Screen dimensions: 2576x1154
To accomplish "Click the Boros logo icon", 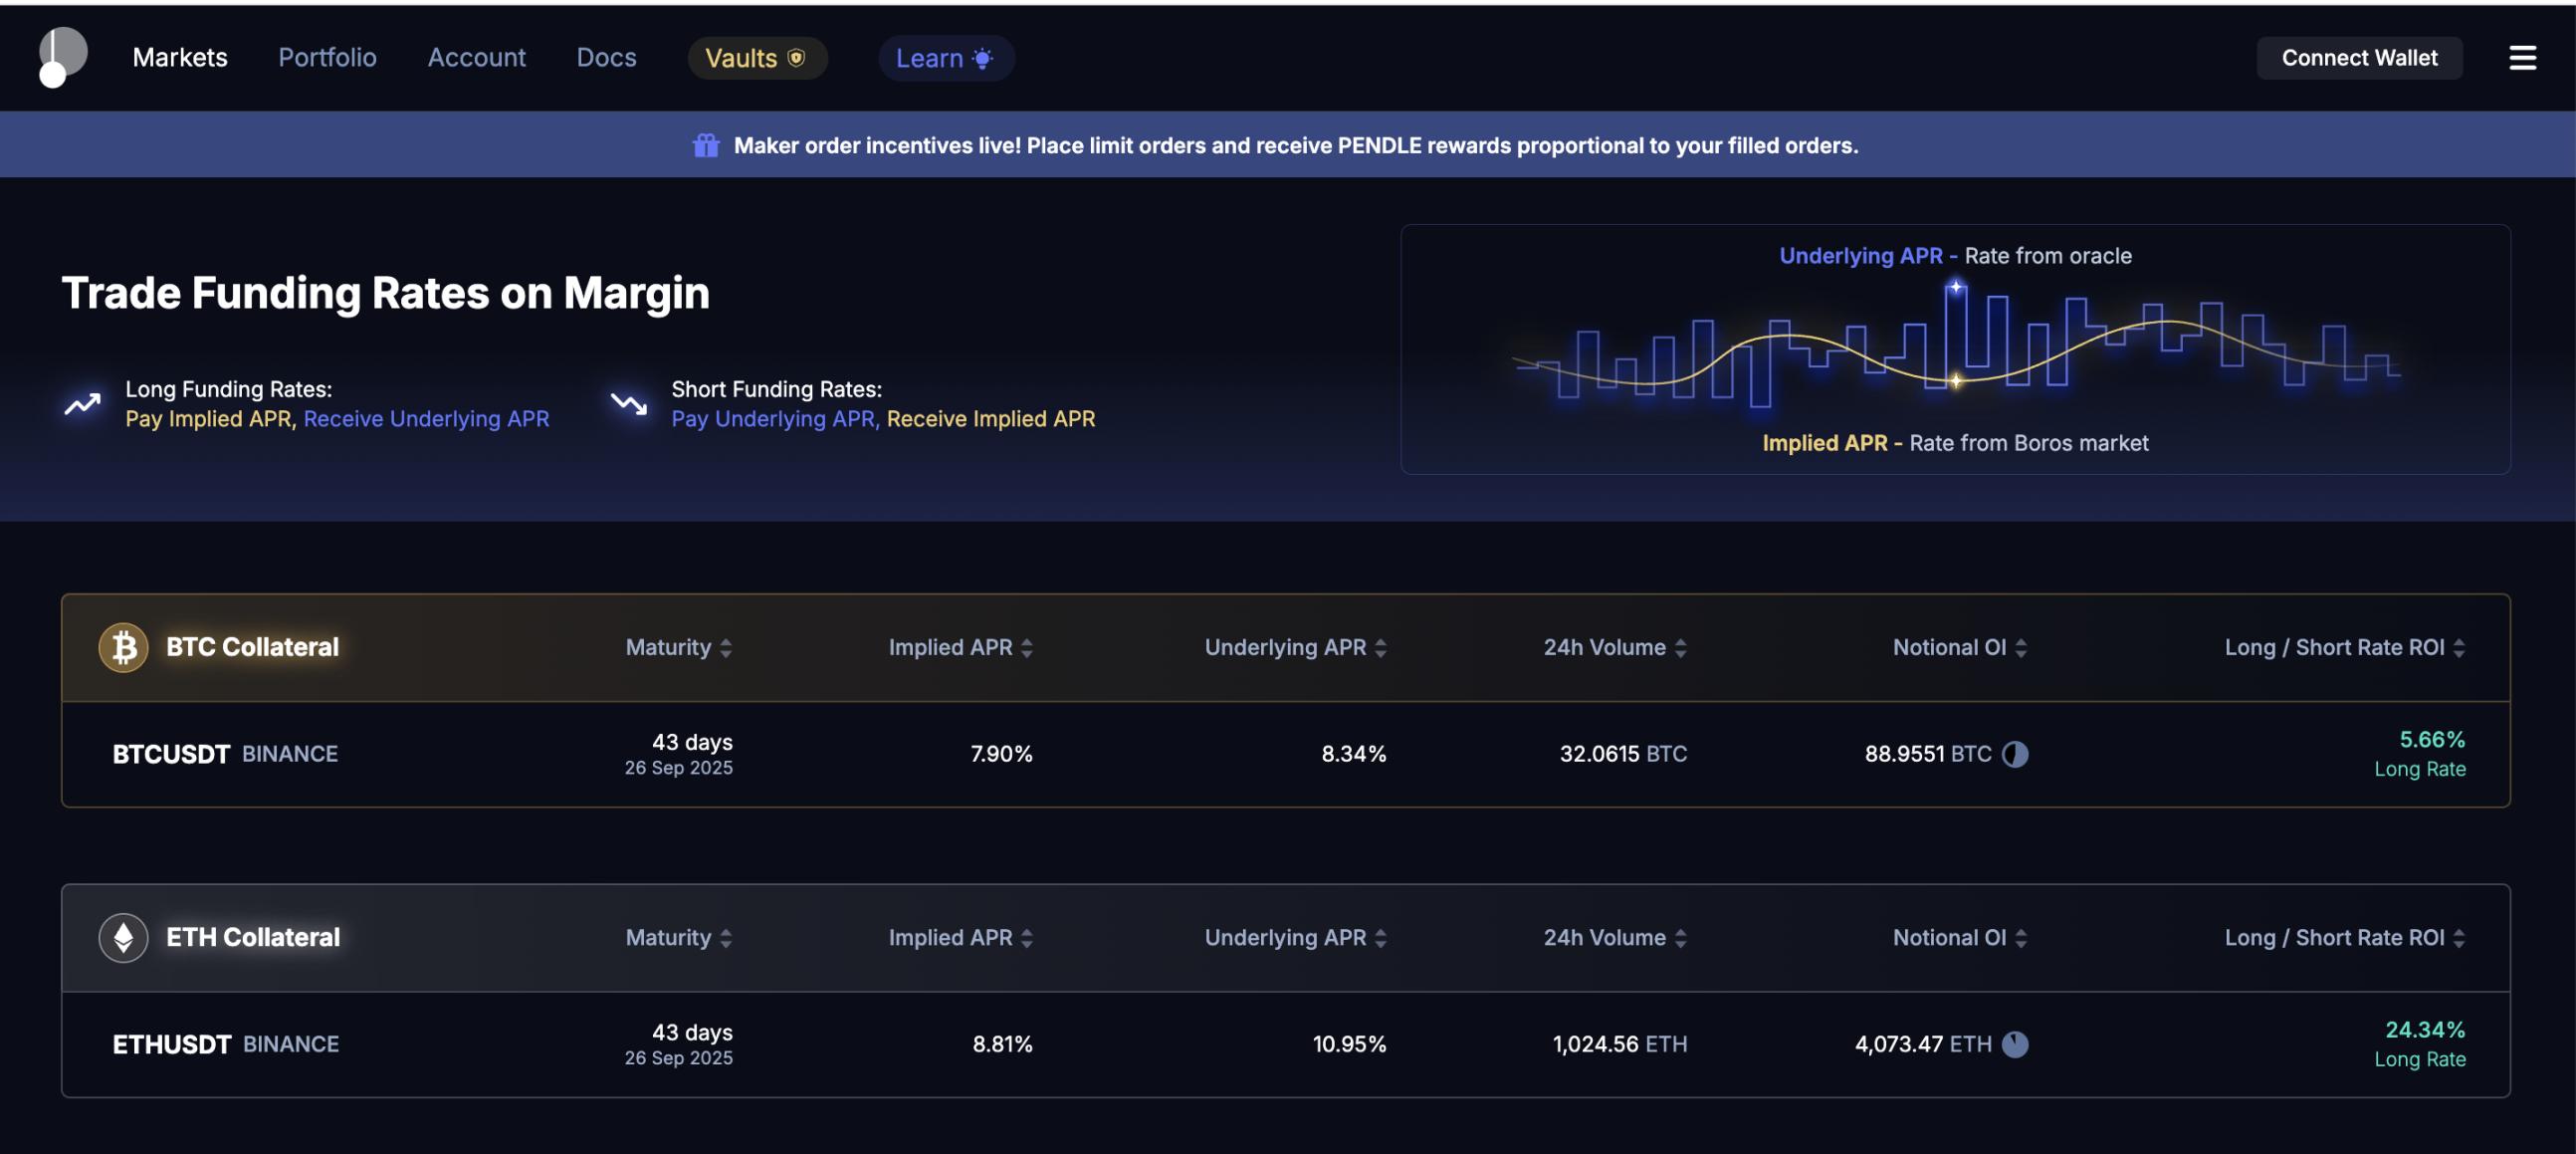I will (x=62, y=57).
